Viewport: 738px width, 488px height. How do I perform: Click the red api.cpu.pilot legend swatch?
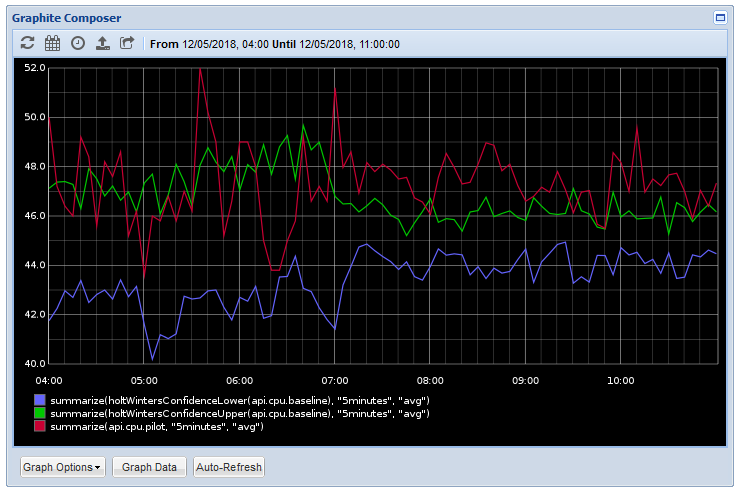point(40,426)
